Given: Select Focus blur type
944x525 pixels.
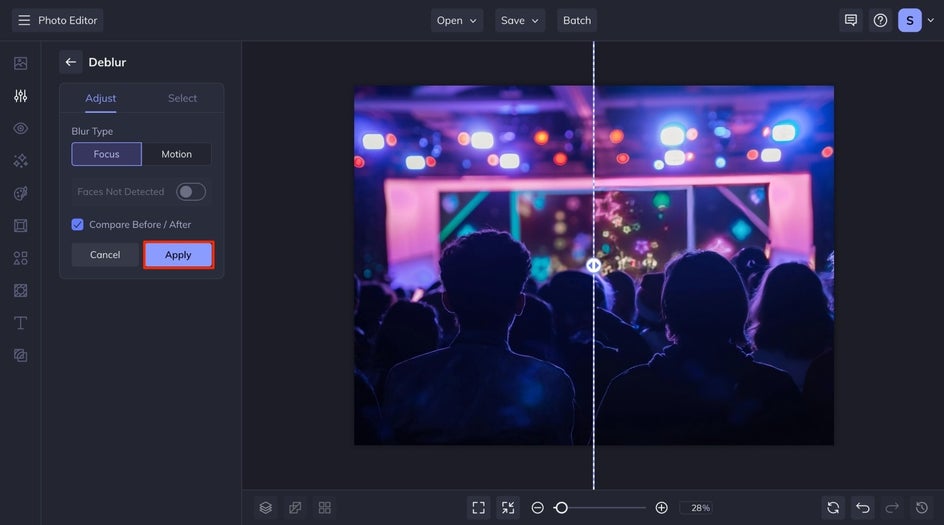Looking at the screenshot, I should pos(107,154).
